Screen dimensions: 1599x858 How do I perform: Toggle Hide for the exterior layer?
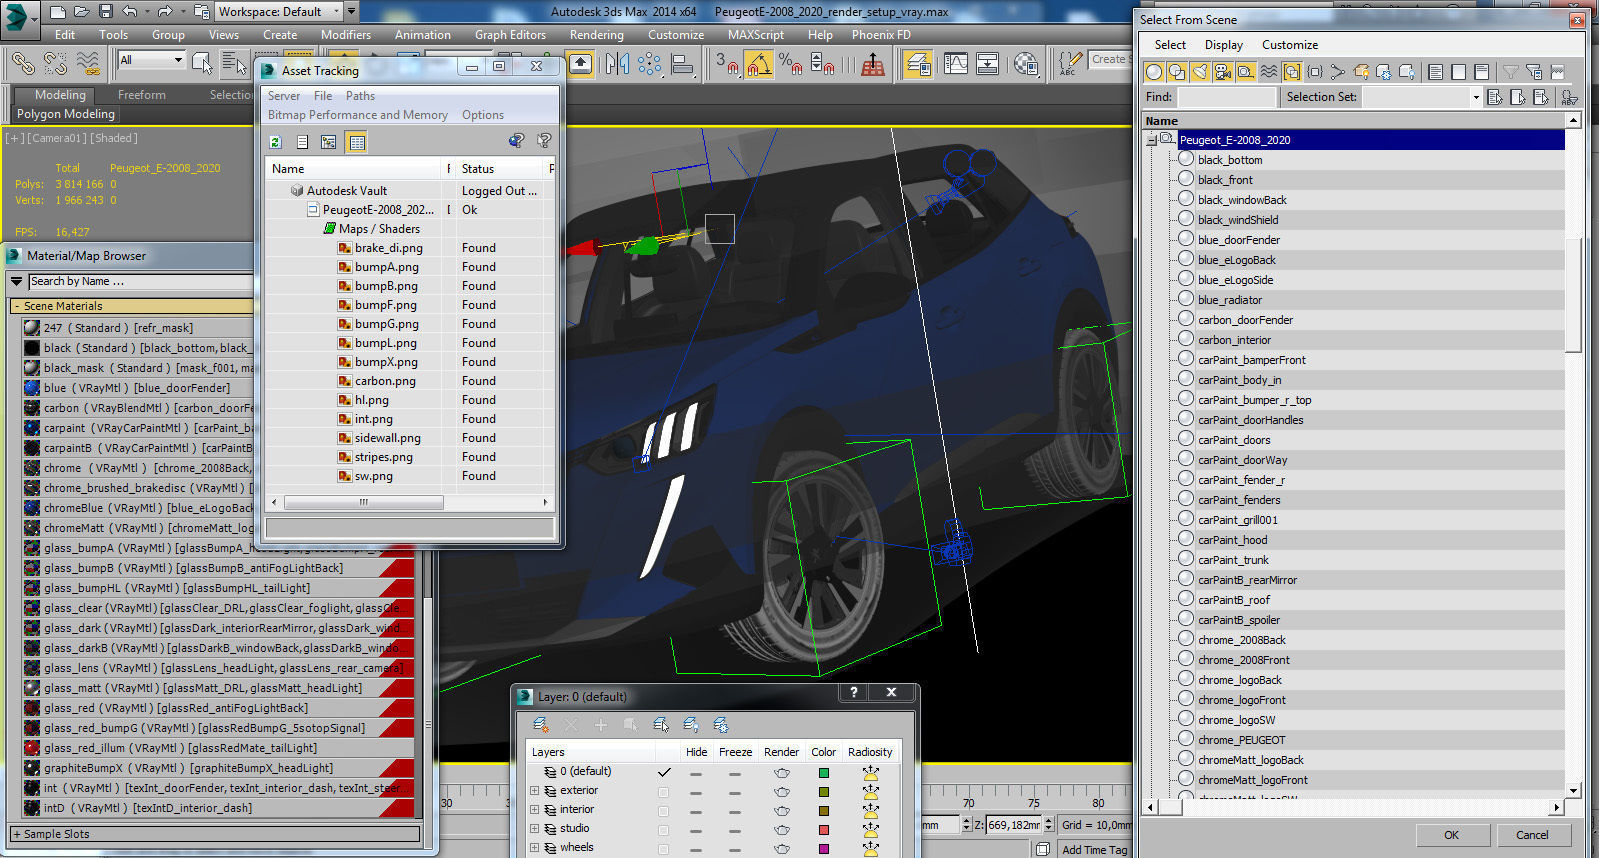(x=696, y=791)
